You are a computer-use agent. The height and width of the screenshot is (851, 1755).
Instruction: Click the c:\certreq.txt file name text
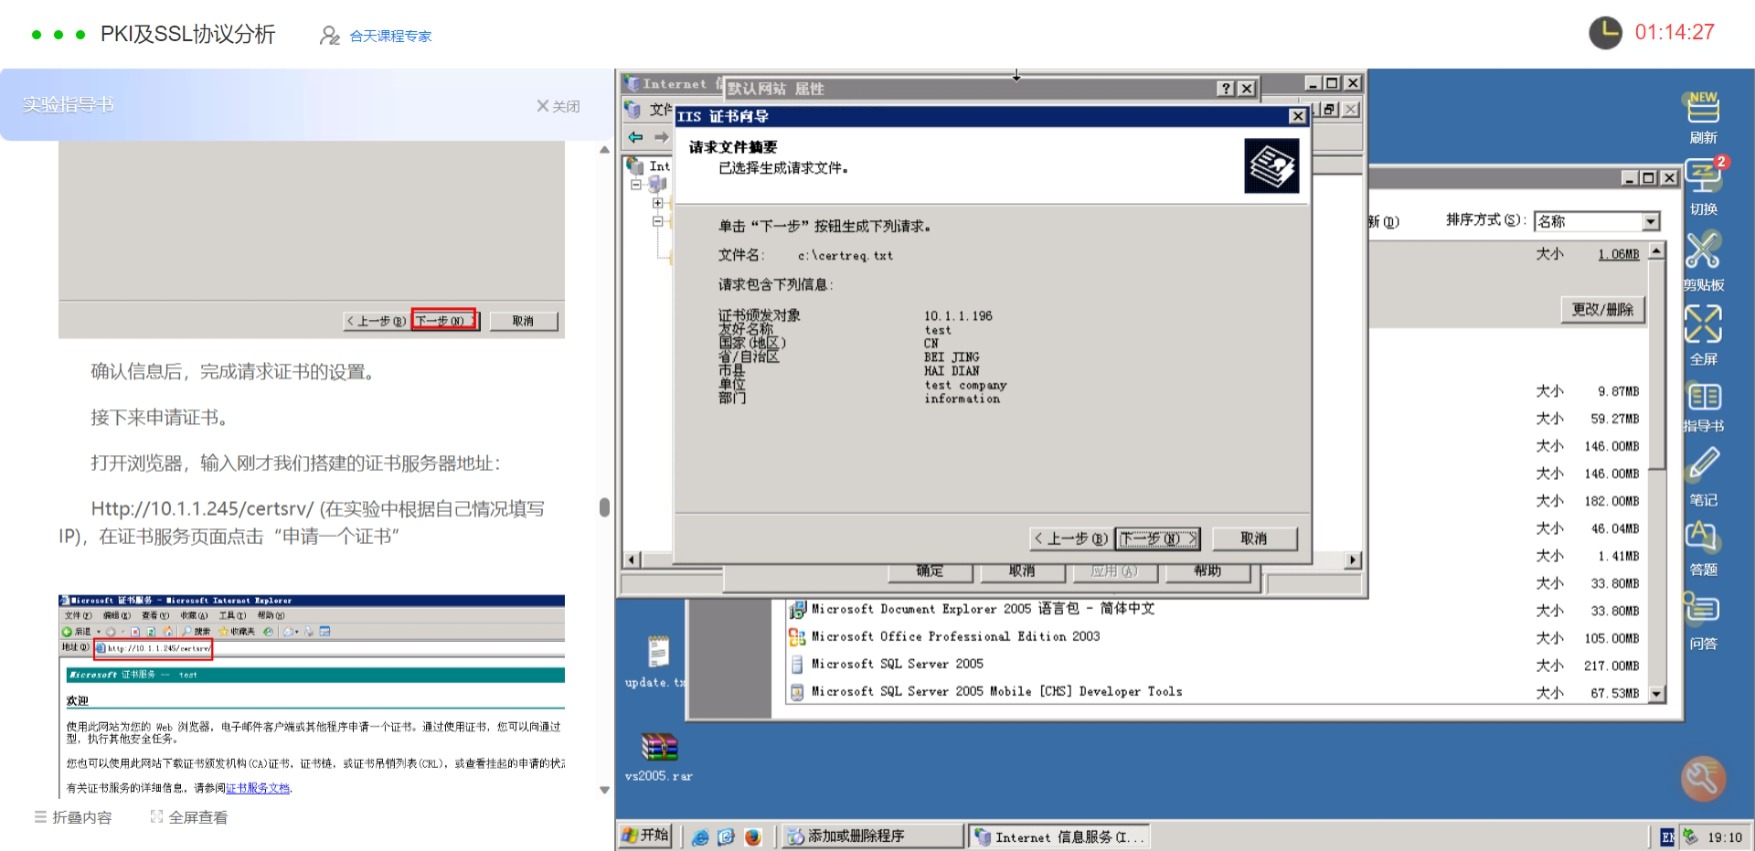pos(845,256)
